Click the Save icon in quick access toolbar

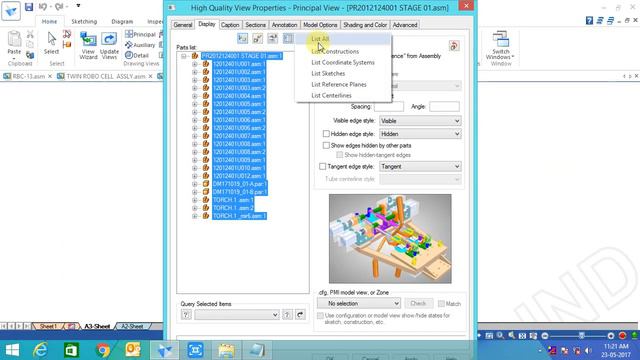coord(29,7)
